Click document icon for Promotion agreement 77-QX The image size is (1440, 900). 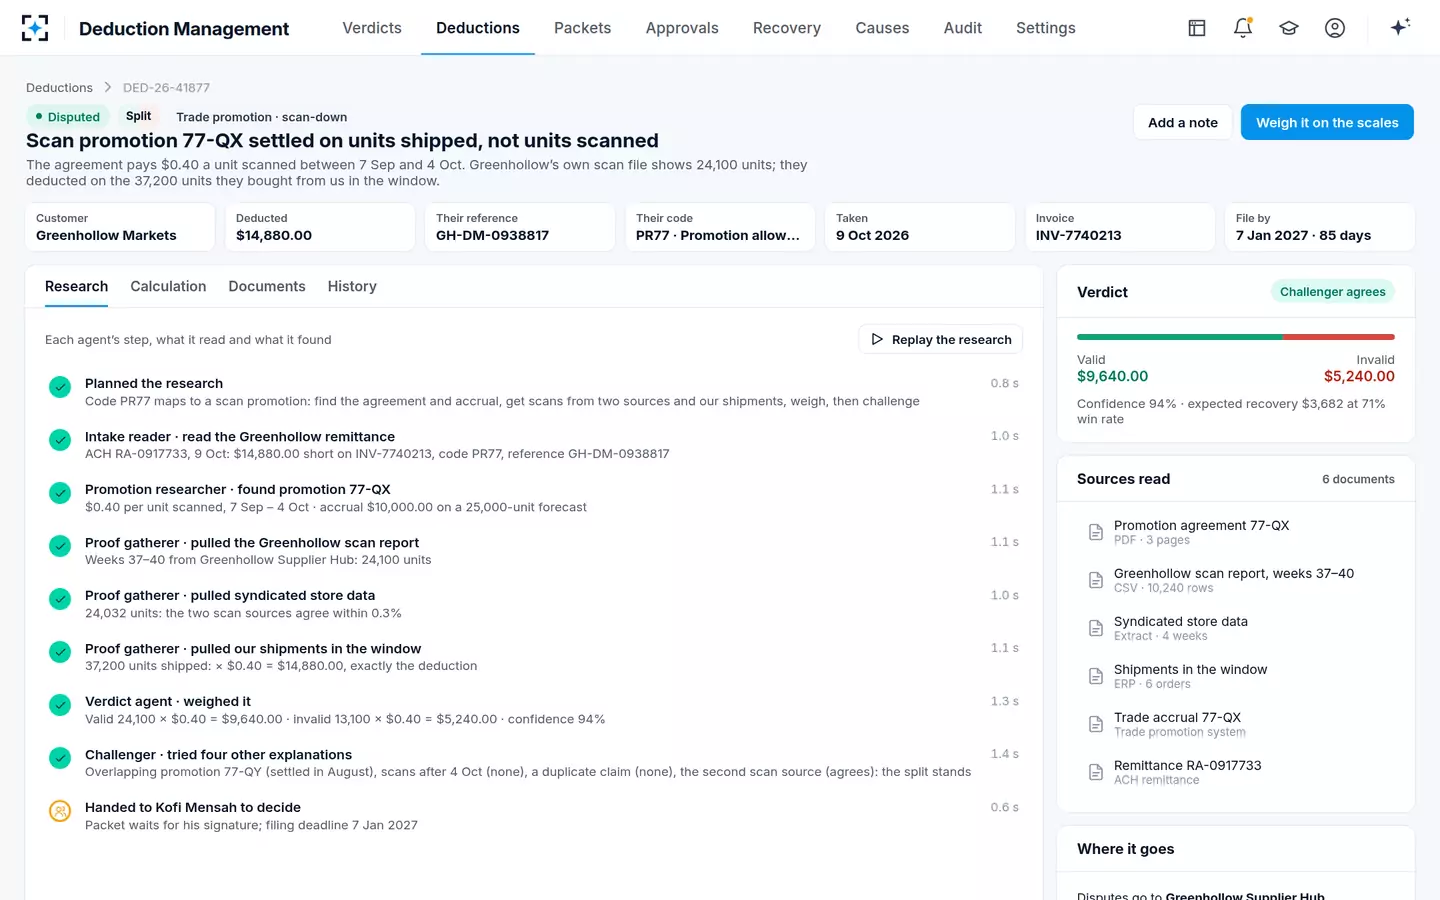1096,532
